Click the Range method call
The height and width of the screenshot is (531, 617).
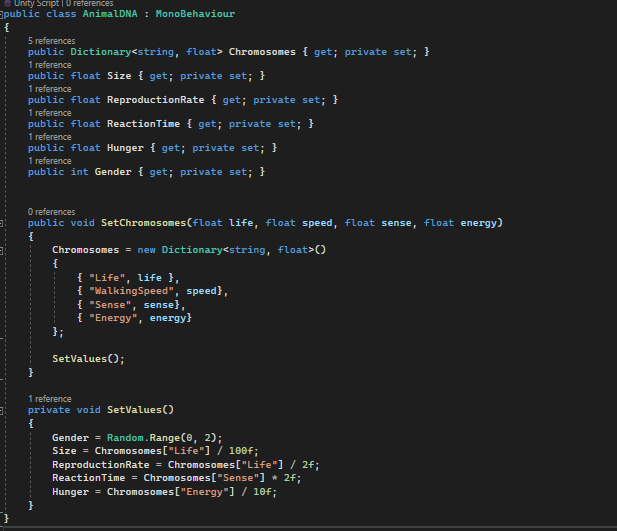(x=165, y=438)
